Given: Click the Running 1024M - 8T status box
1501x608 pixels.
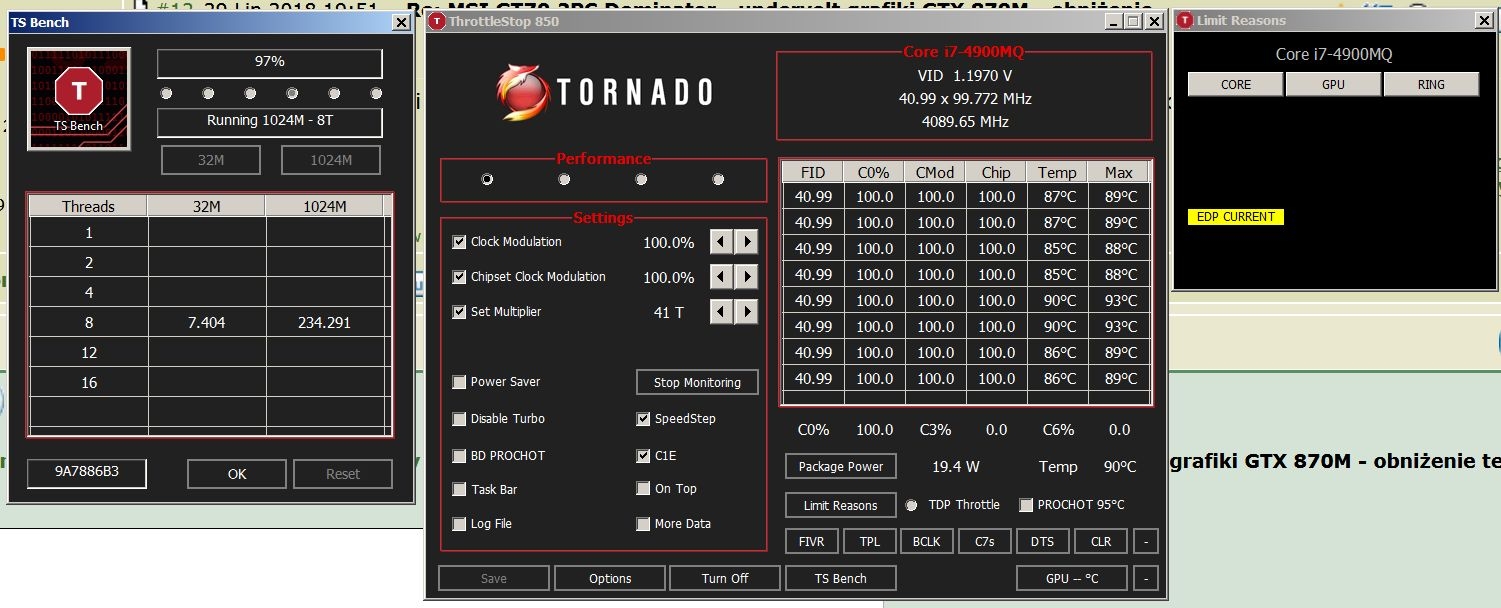Looking at the screenshot, I should (x=270, y=122).
